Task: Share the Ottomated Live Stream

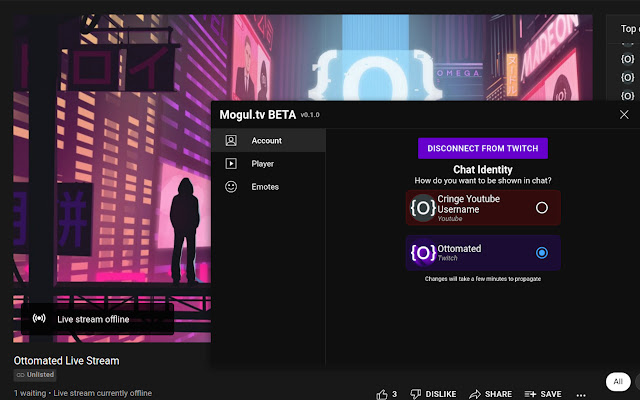Action: click(489, 394)
